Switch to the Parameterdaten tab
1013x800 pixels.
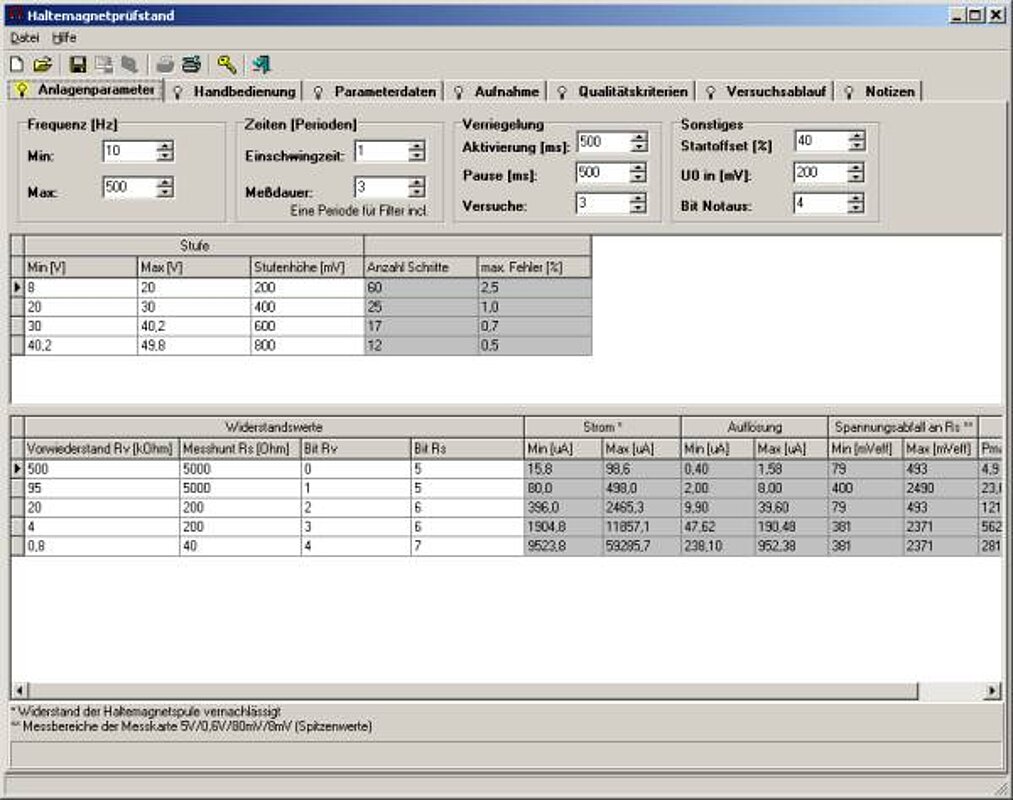pyautogui.click(x=376, y=92)
